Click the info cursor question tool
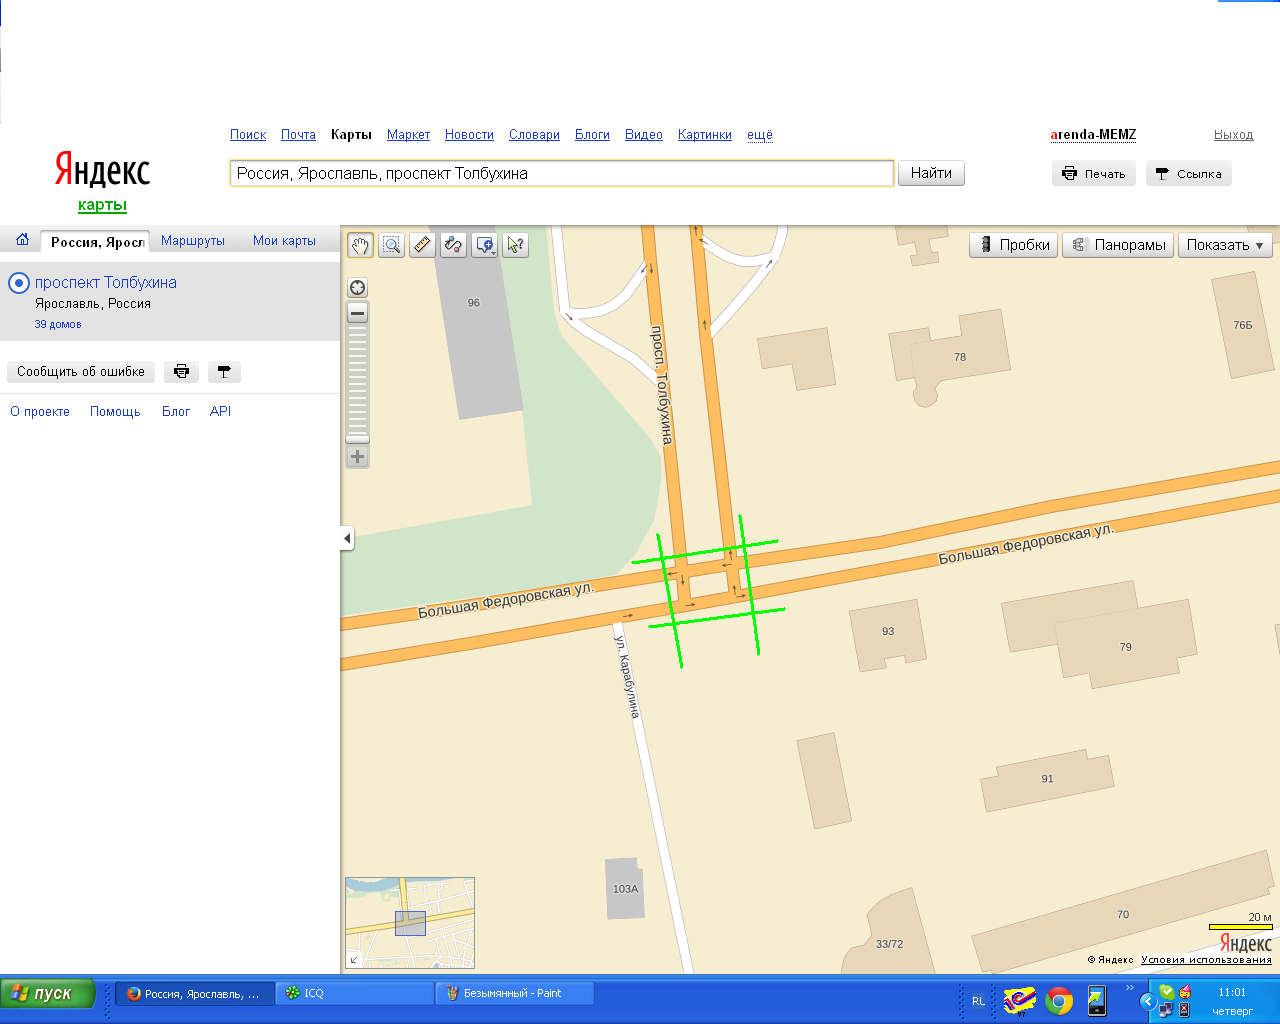The height and width of the screenshot is (1024, 1280). click(515, 245)
